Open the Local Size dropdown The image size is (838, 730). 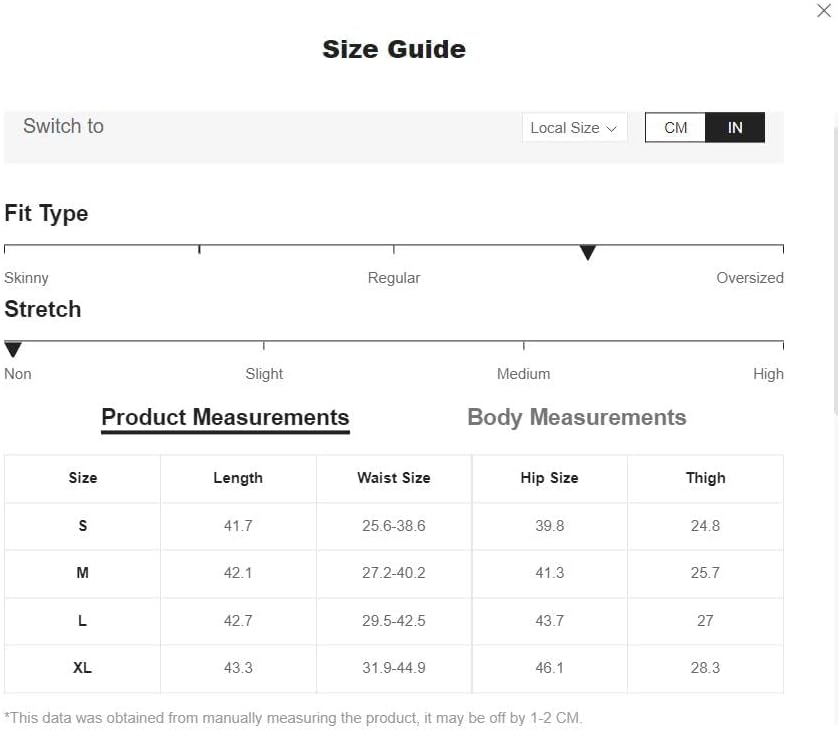pos(574,128)
